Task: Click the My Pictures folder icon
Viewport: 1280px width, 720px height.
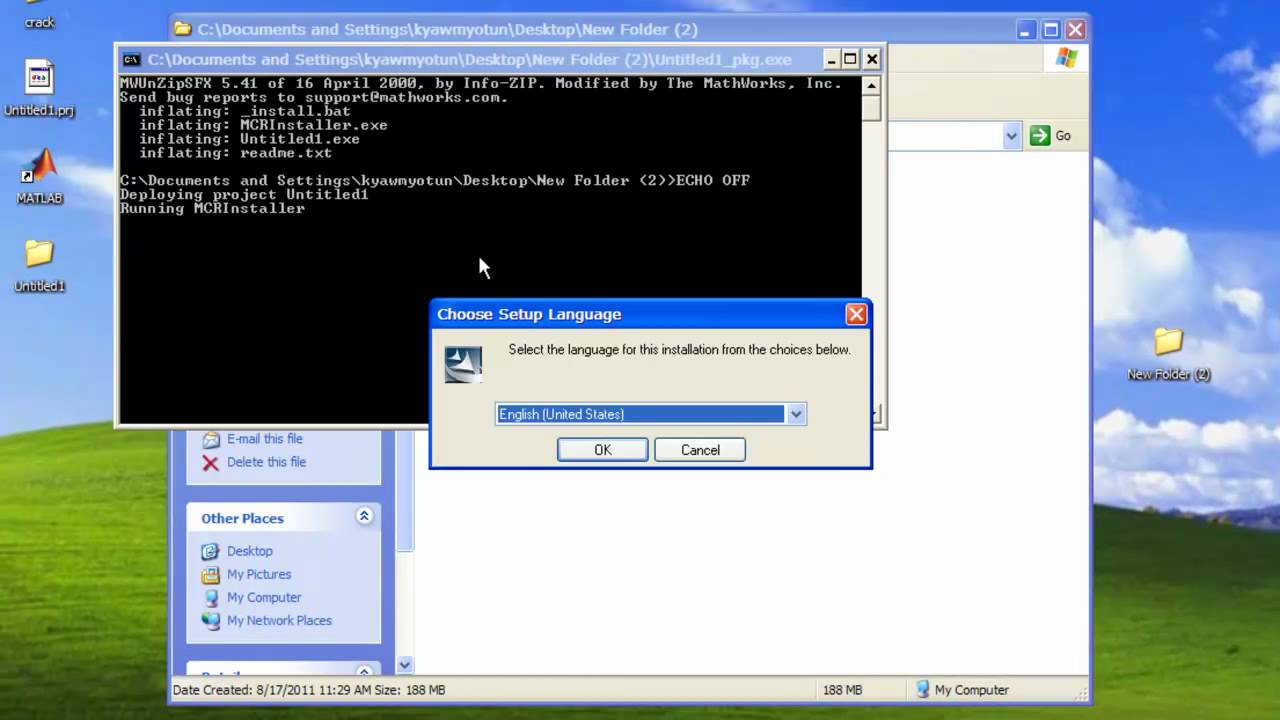Action: tap(210, 574)
